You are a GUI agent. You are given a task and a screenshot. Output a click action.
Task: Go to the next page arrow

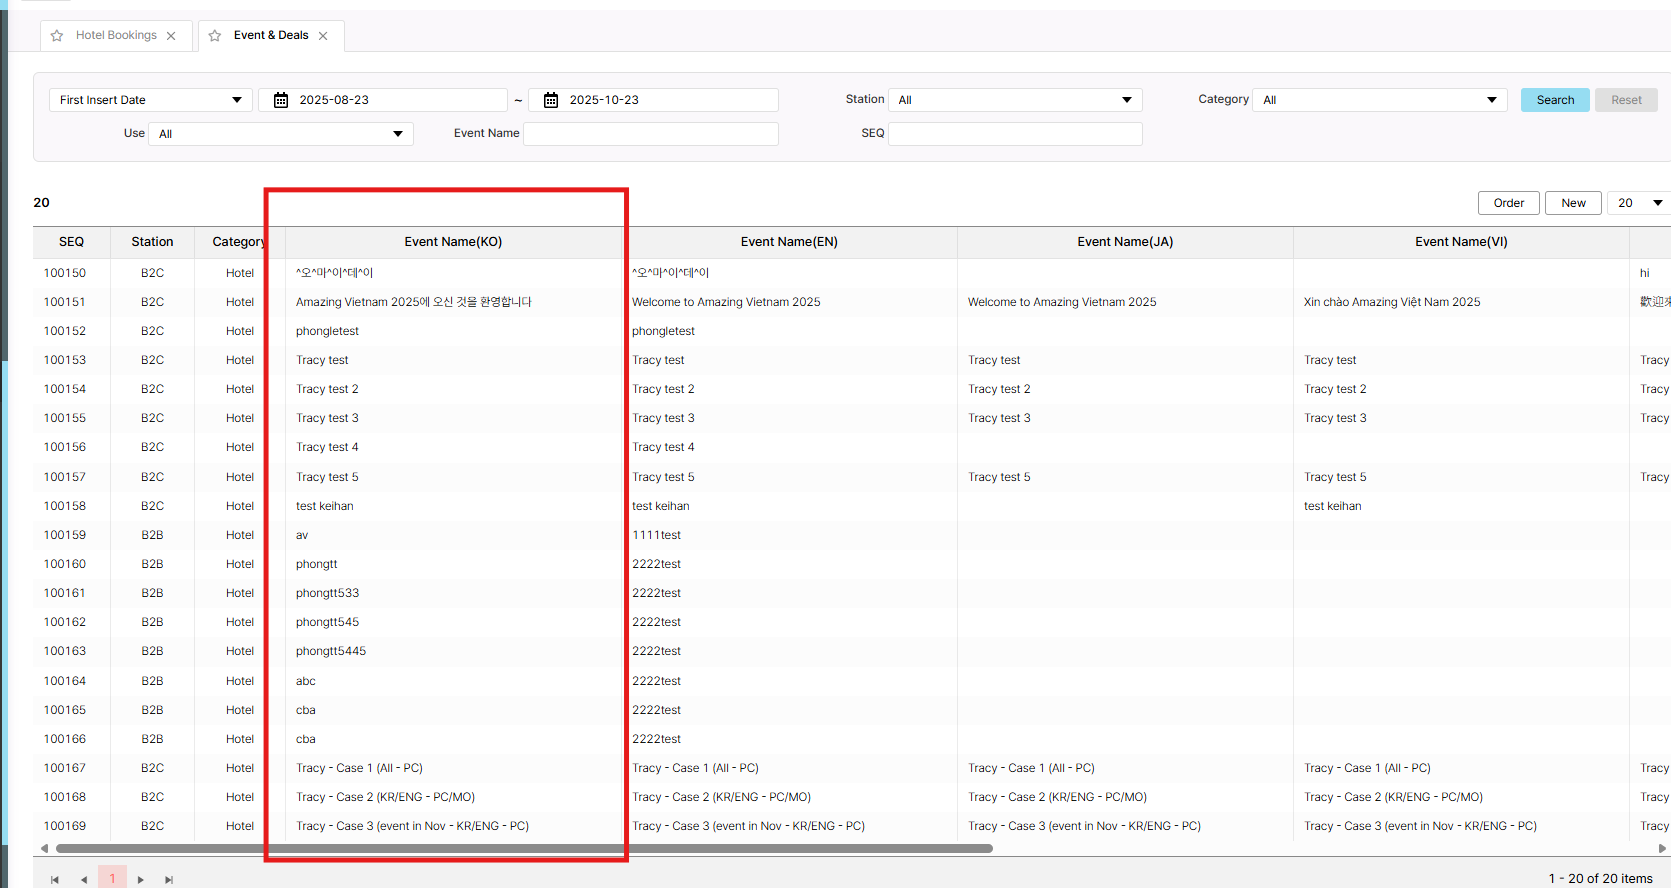point(141,880)
